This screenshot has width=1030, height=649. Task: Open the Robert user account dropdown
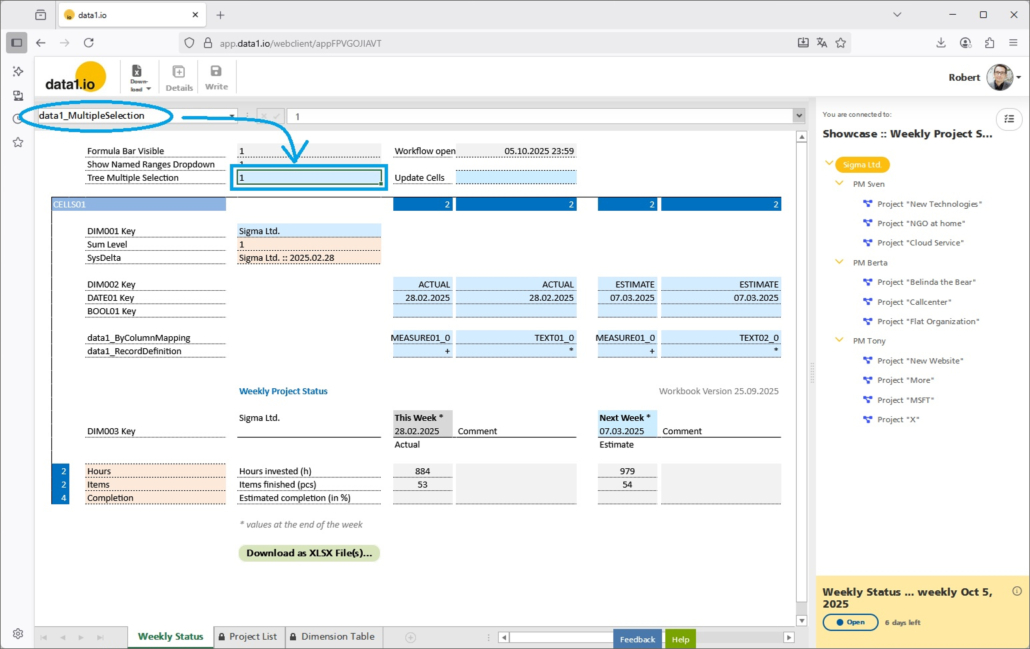1019,77
